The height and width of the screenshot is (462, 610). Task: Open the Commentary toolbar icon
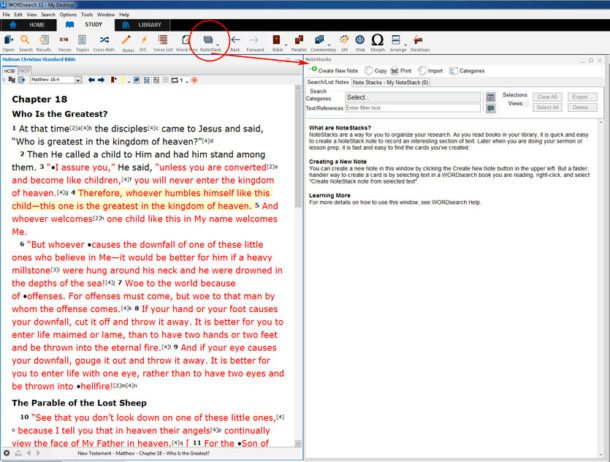point(319,40)
